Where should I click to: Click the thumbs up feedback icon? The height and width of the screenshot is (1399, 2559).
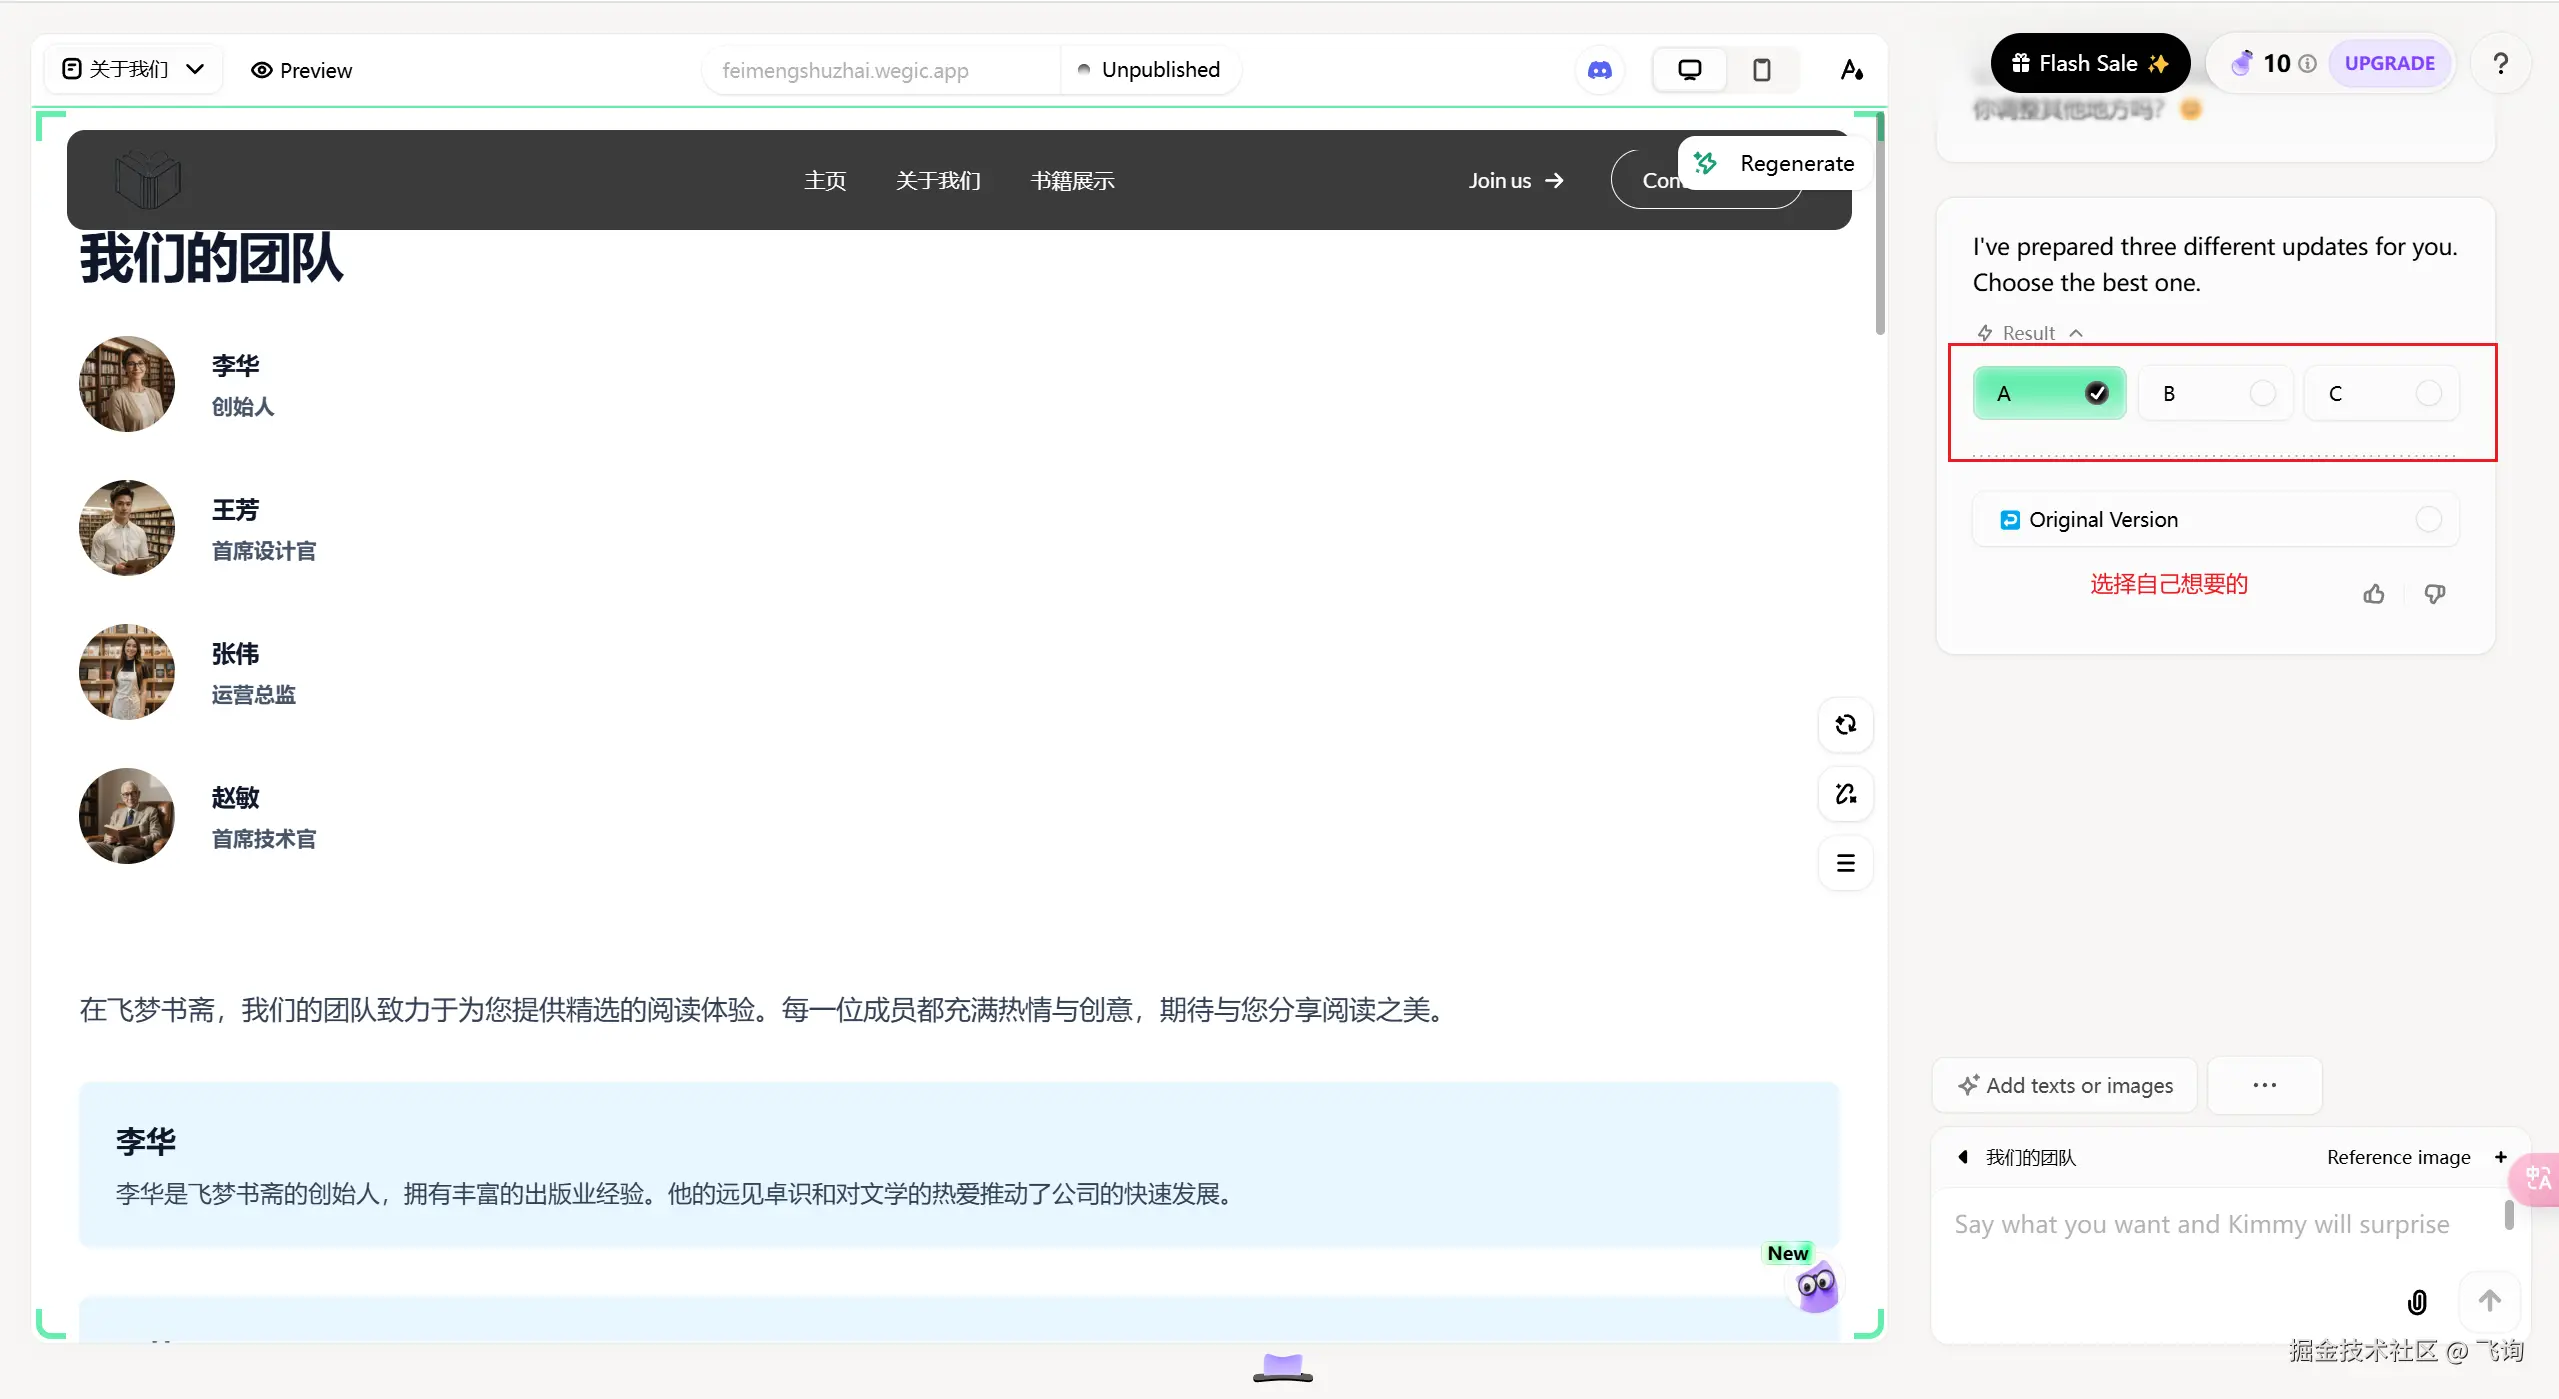click(2373, 594)
